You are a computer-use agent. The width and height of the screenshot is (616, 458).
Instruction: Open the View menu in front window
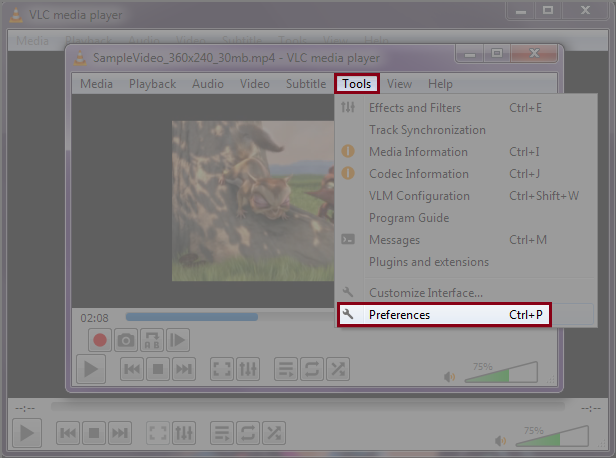(x=400, y=84)
